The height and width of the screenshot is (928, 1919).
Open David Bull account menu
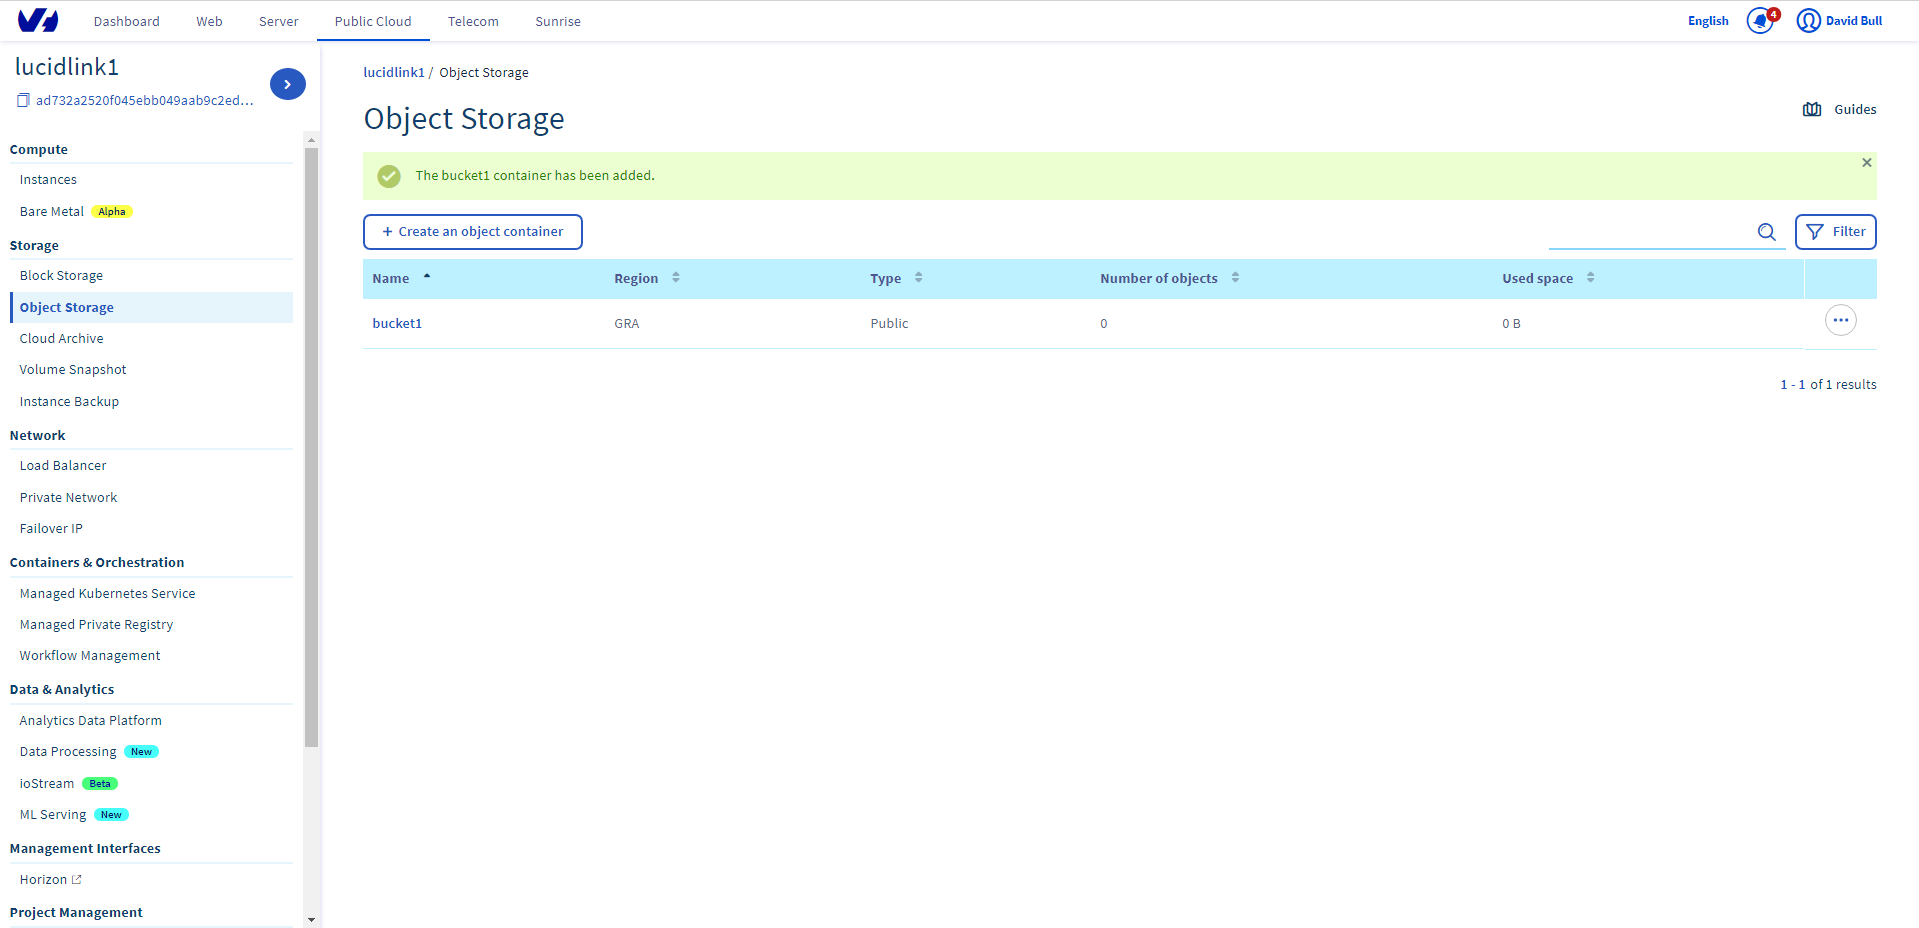click(x=1853, y=21)
